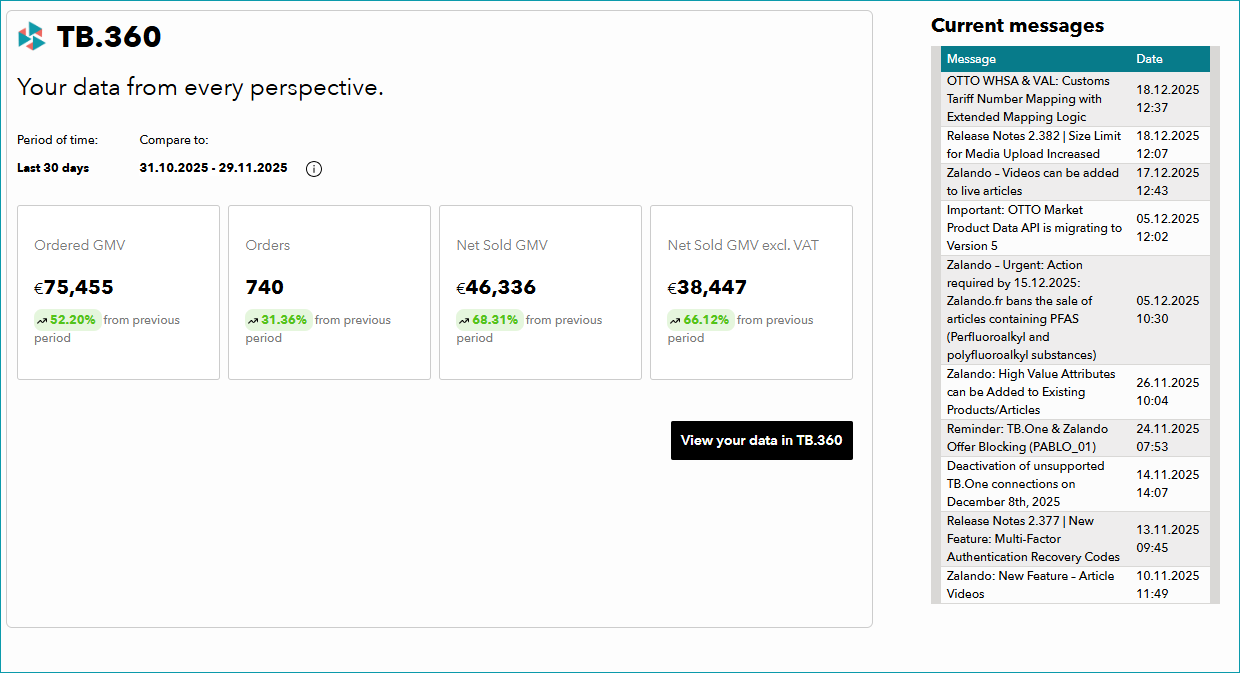
Task: Open Release Notes 2.382 message
Action: (1034, 145)
